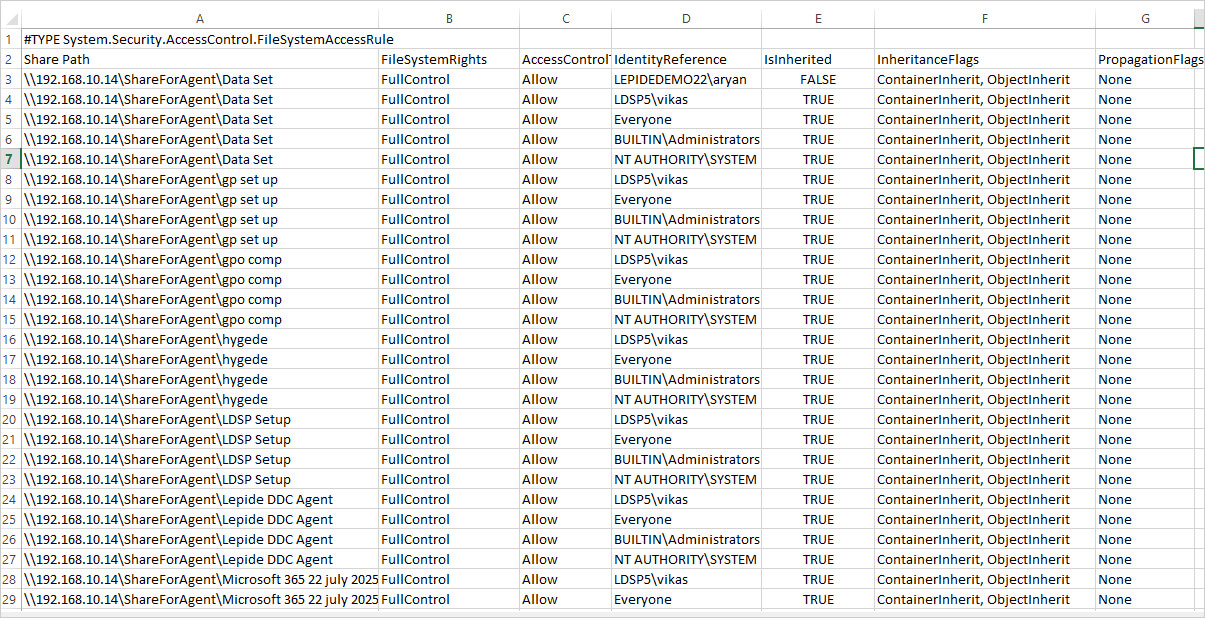Select the hygede path in row 16
Screen dimensions: 1205x618
tap(200, 339)
